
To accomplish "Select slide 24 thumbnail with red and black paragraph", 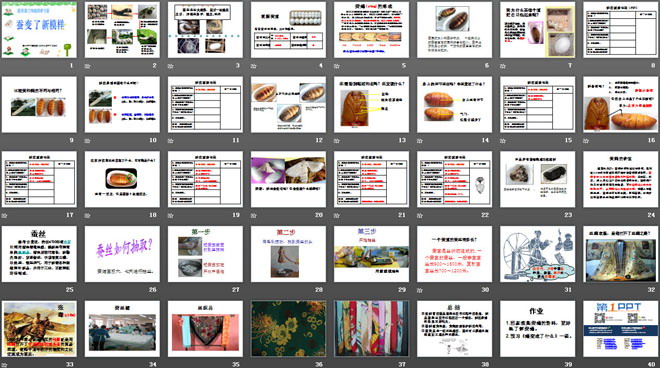I will [621, 179].
